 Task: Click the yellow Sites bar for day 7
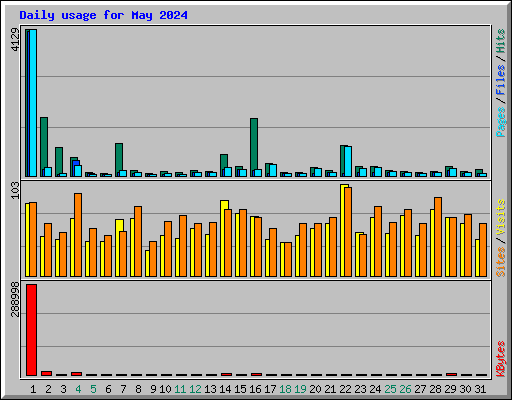pyautogui.click(x=118, y=248)
